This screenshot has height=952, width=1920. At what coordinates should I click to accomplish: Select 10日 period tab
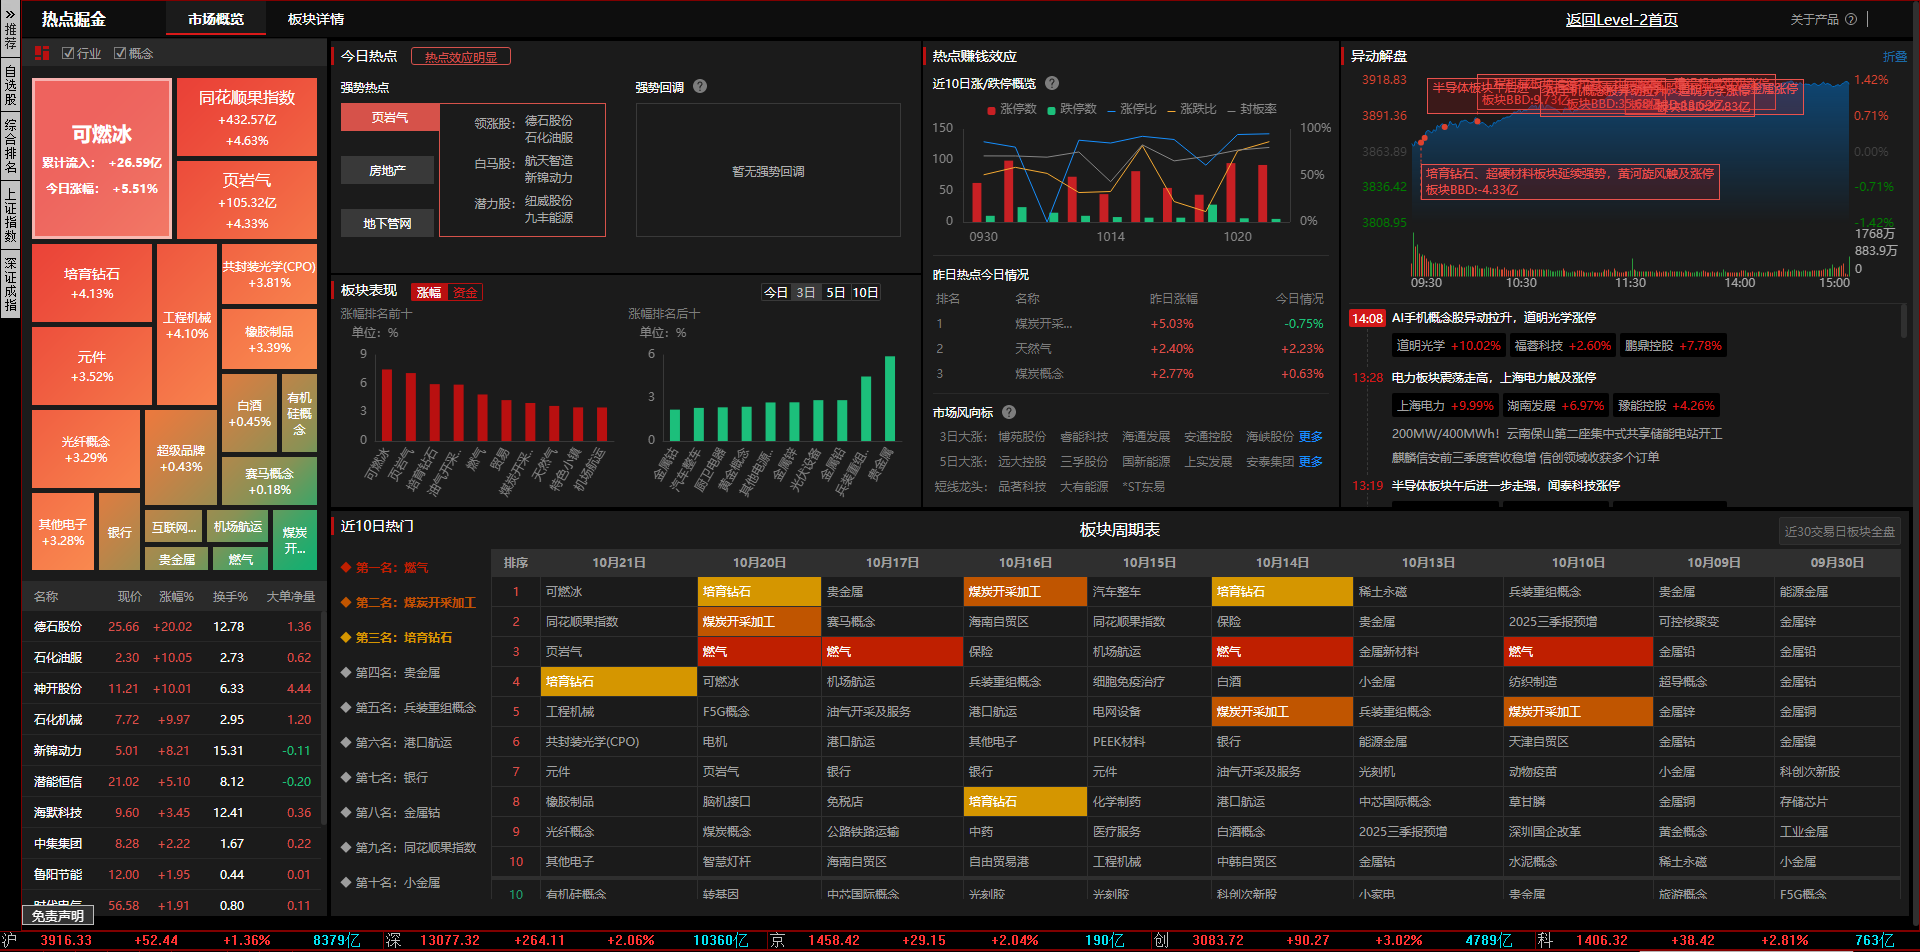click(x=865, y=292)
